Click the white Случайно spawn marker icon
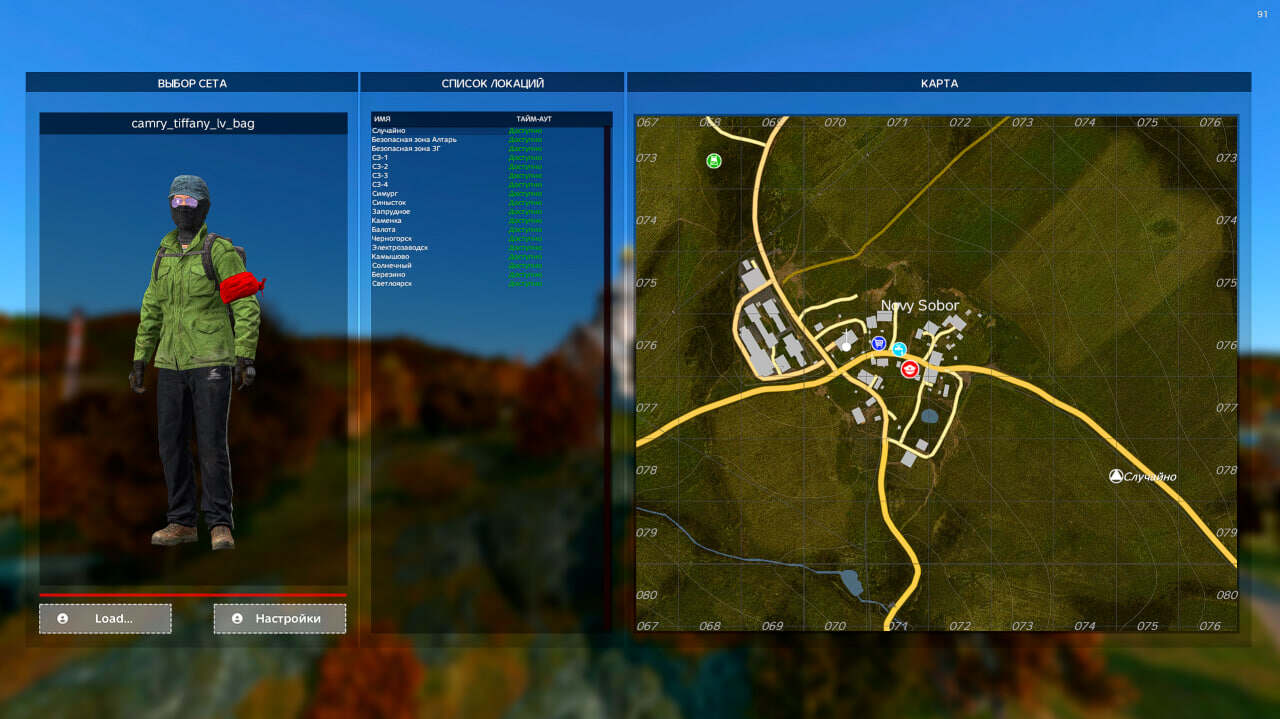This screenshot has height=719, width=1280. (1115, 476)
